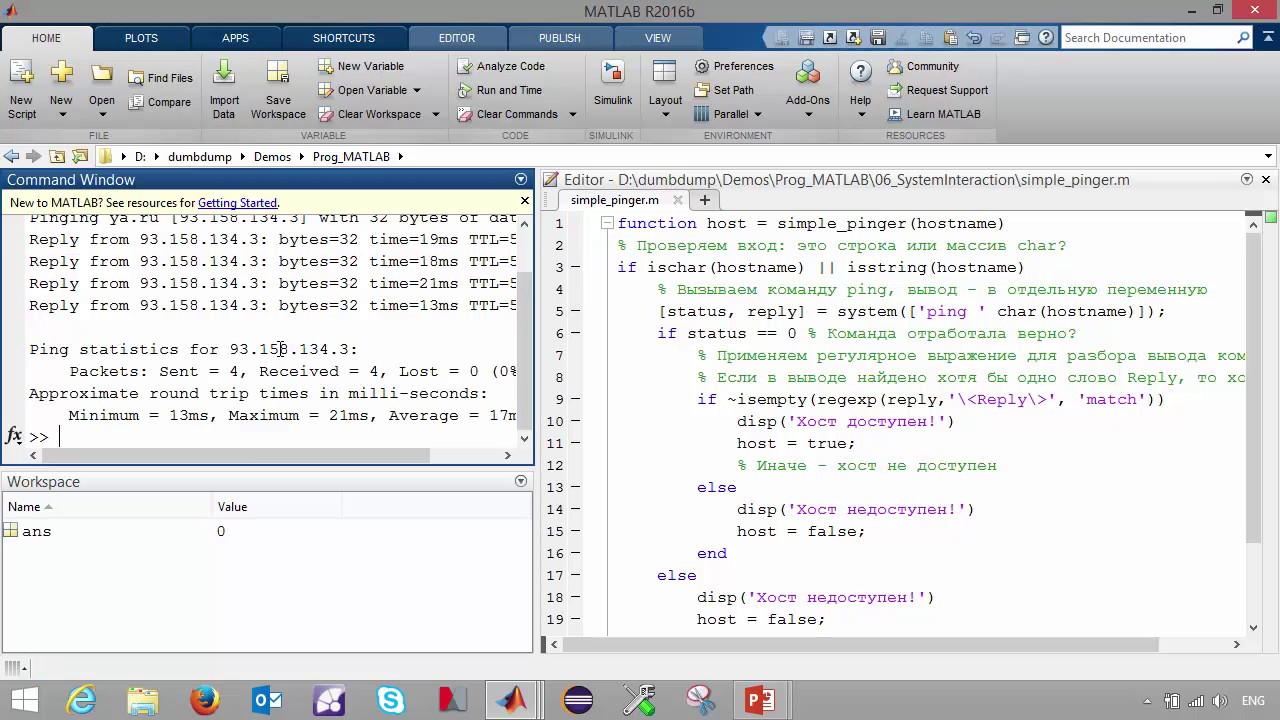The width and height of the screenshot is (1280, 720).
Task: Click the New Script icon
Action: pyautogui.click(x=21, y=74)
